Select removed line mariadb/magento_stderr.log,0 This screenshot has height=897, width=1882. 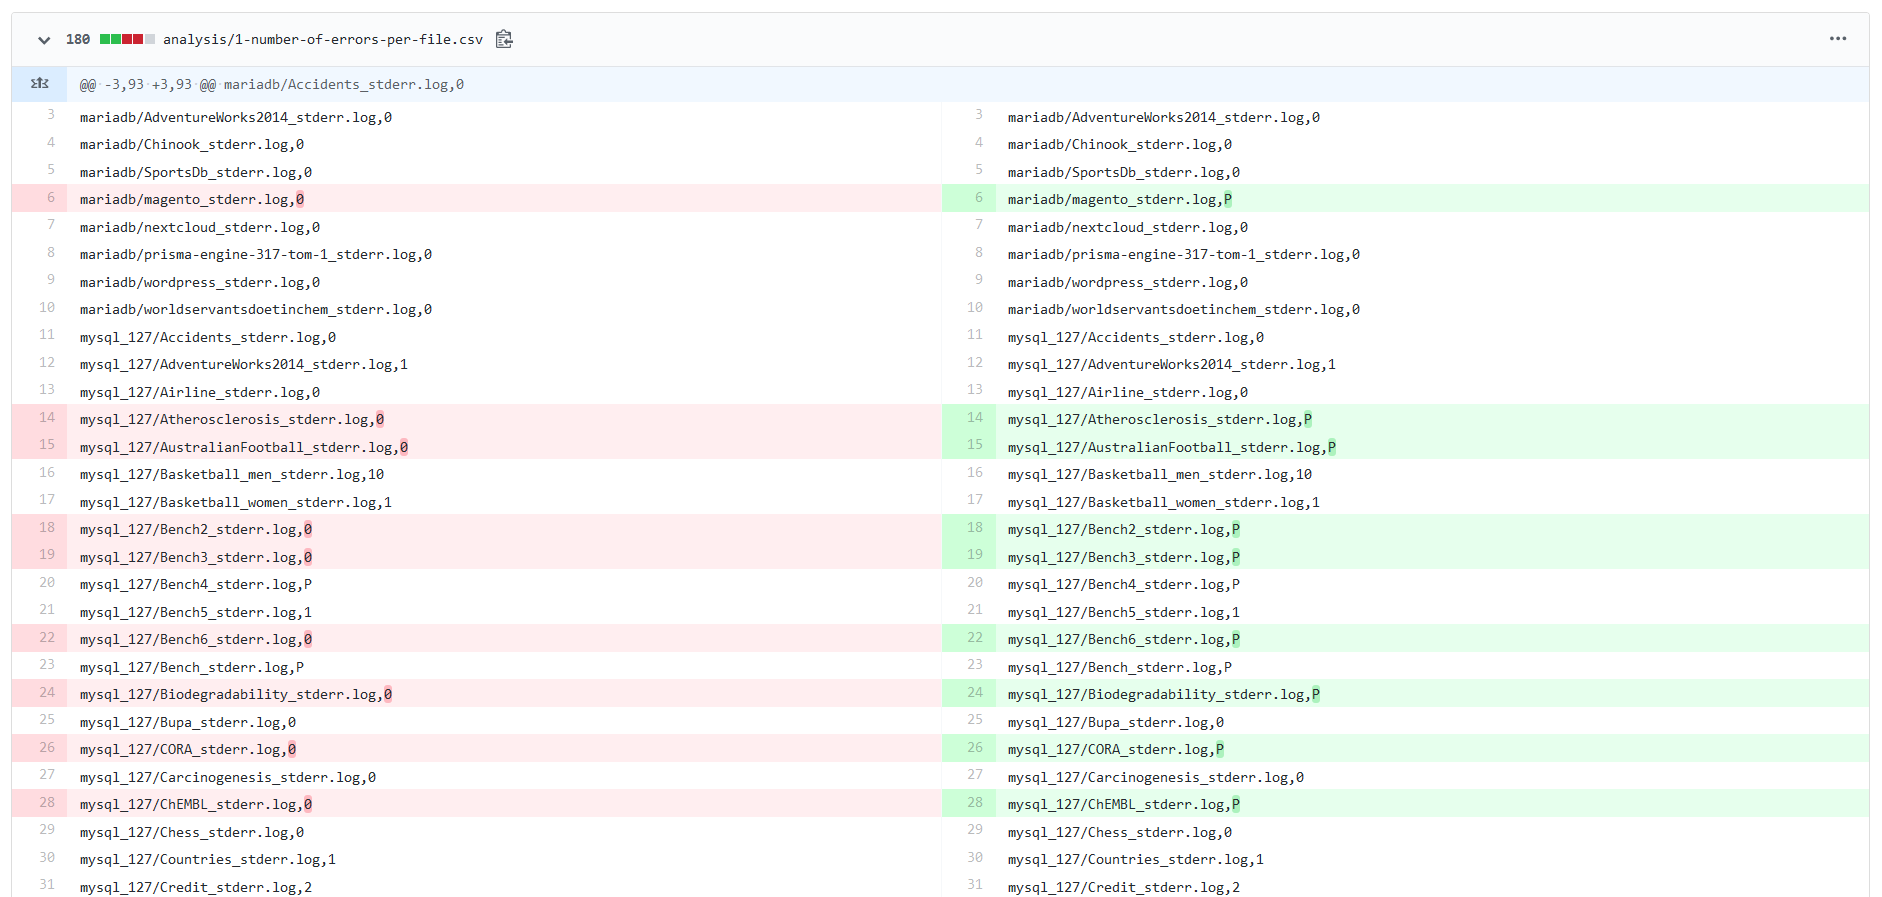point(192,200)
